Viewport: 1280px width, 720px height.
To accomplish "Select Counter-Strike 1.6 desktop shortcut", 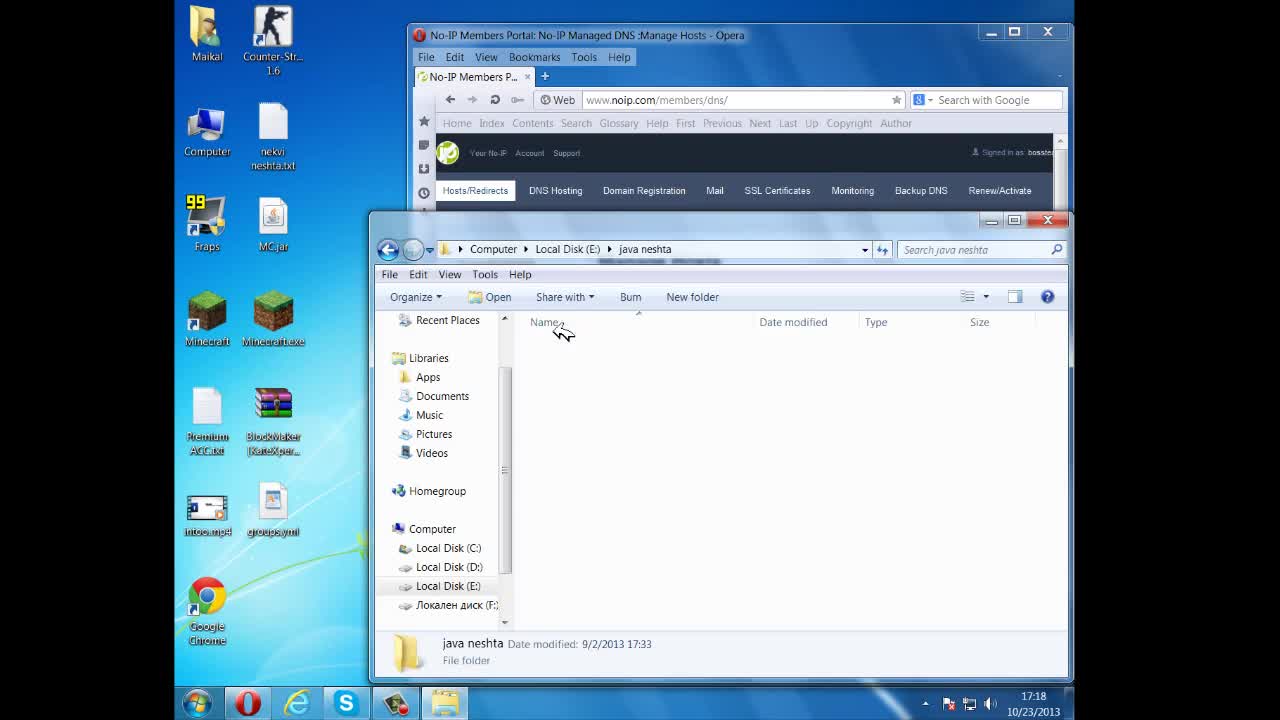I will click(273, 41).
